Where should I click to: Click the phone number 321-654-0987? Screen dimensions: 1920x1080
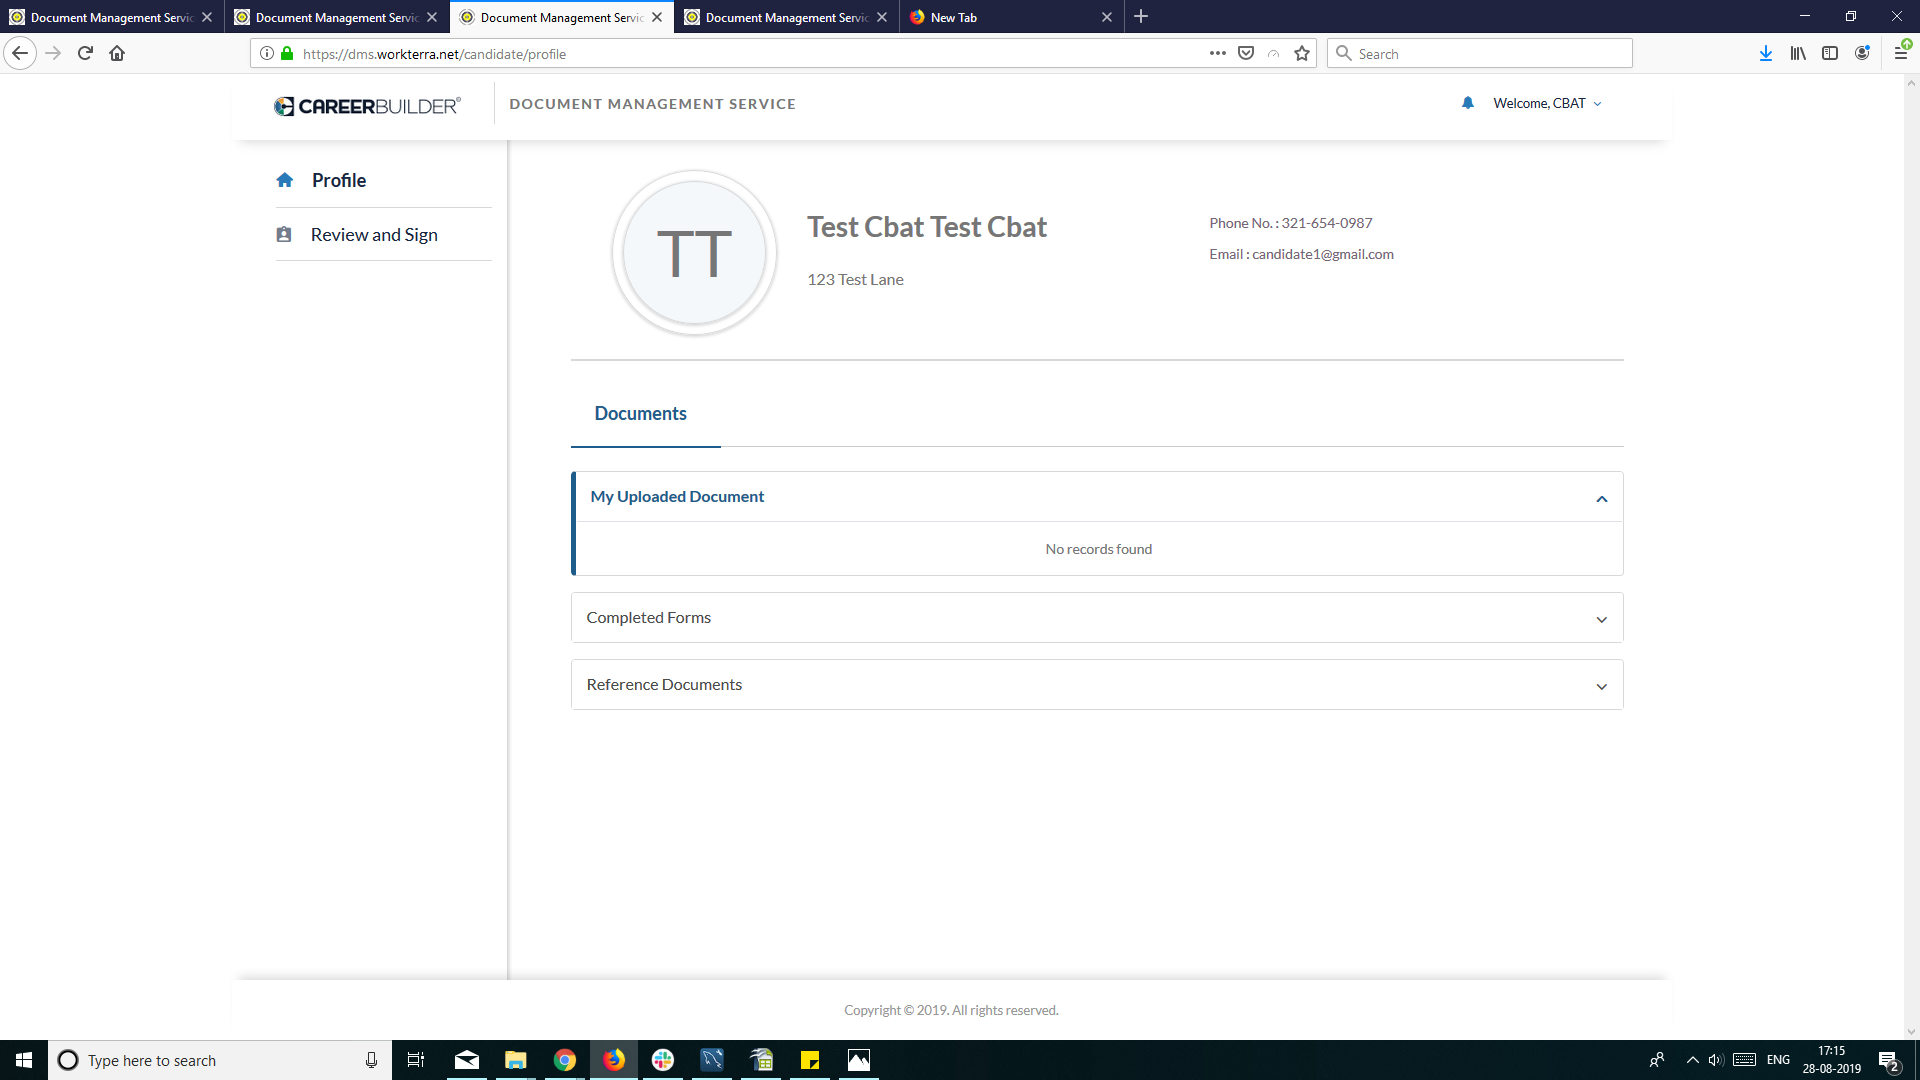1326,223
